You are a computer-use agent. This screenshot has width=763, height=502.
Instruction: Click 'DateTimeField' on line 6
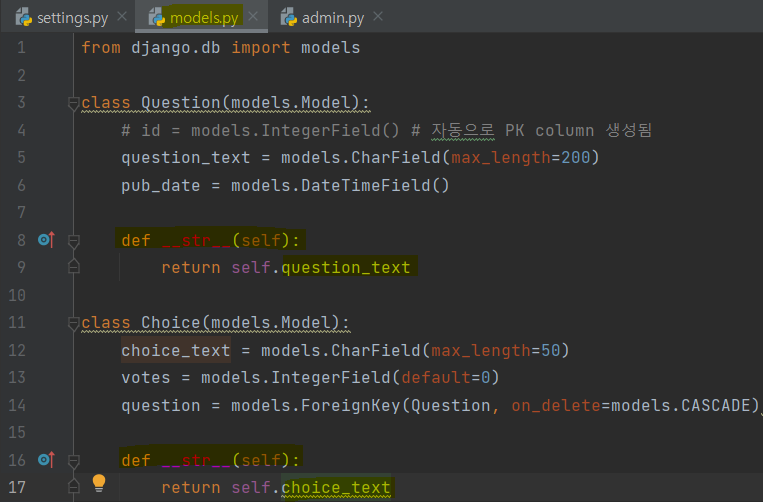pyautogui.click(x=365, y=185)
